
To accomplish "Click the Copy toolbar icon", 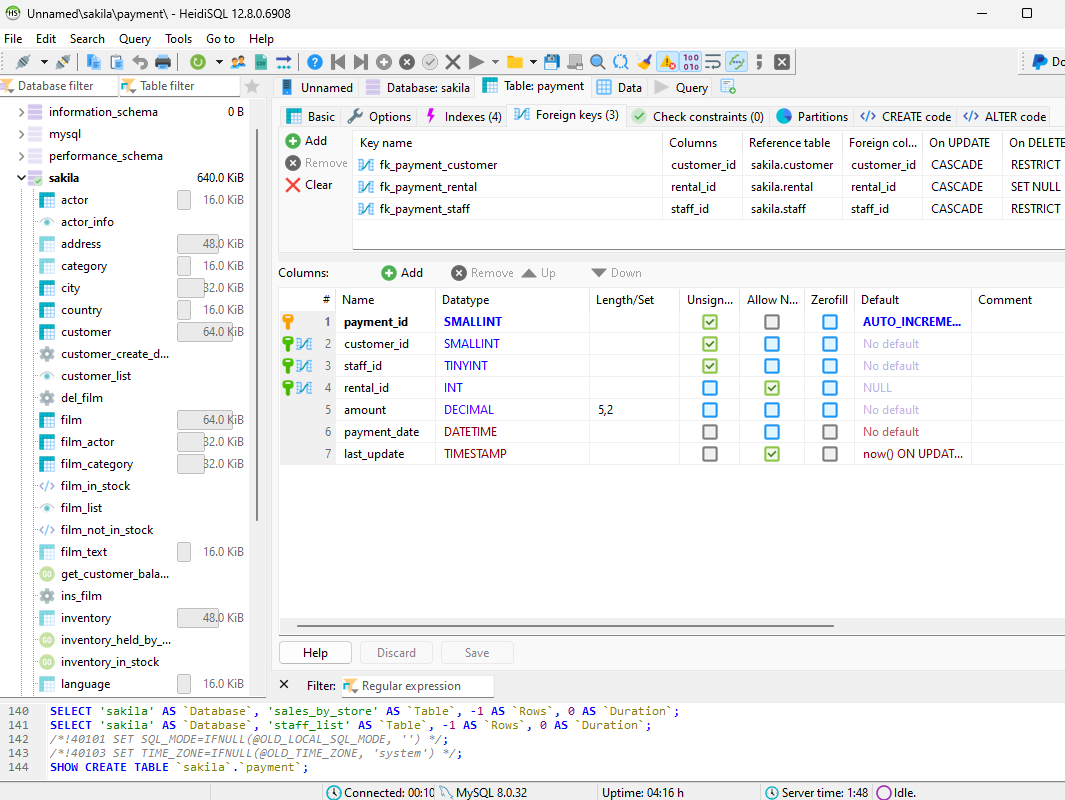I will [x=93, y=62].
